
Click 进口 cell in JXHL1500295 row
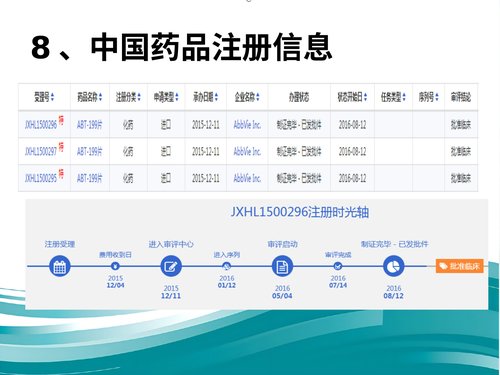coord(166,178)
